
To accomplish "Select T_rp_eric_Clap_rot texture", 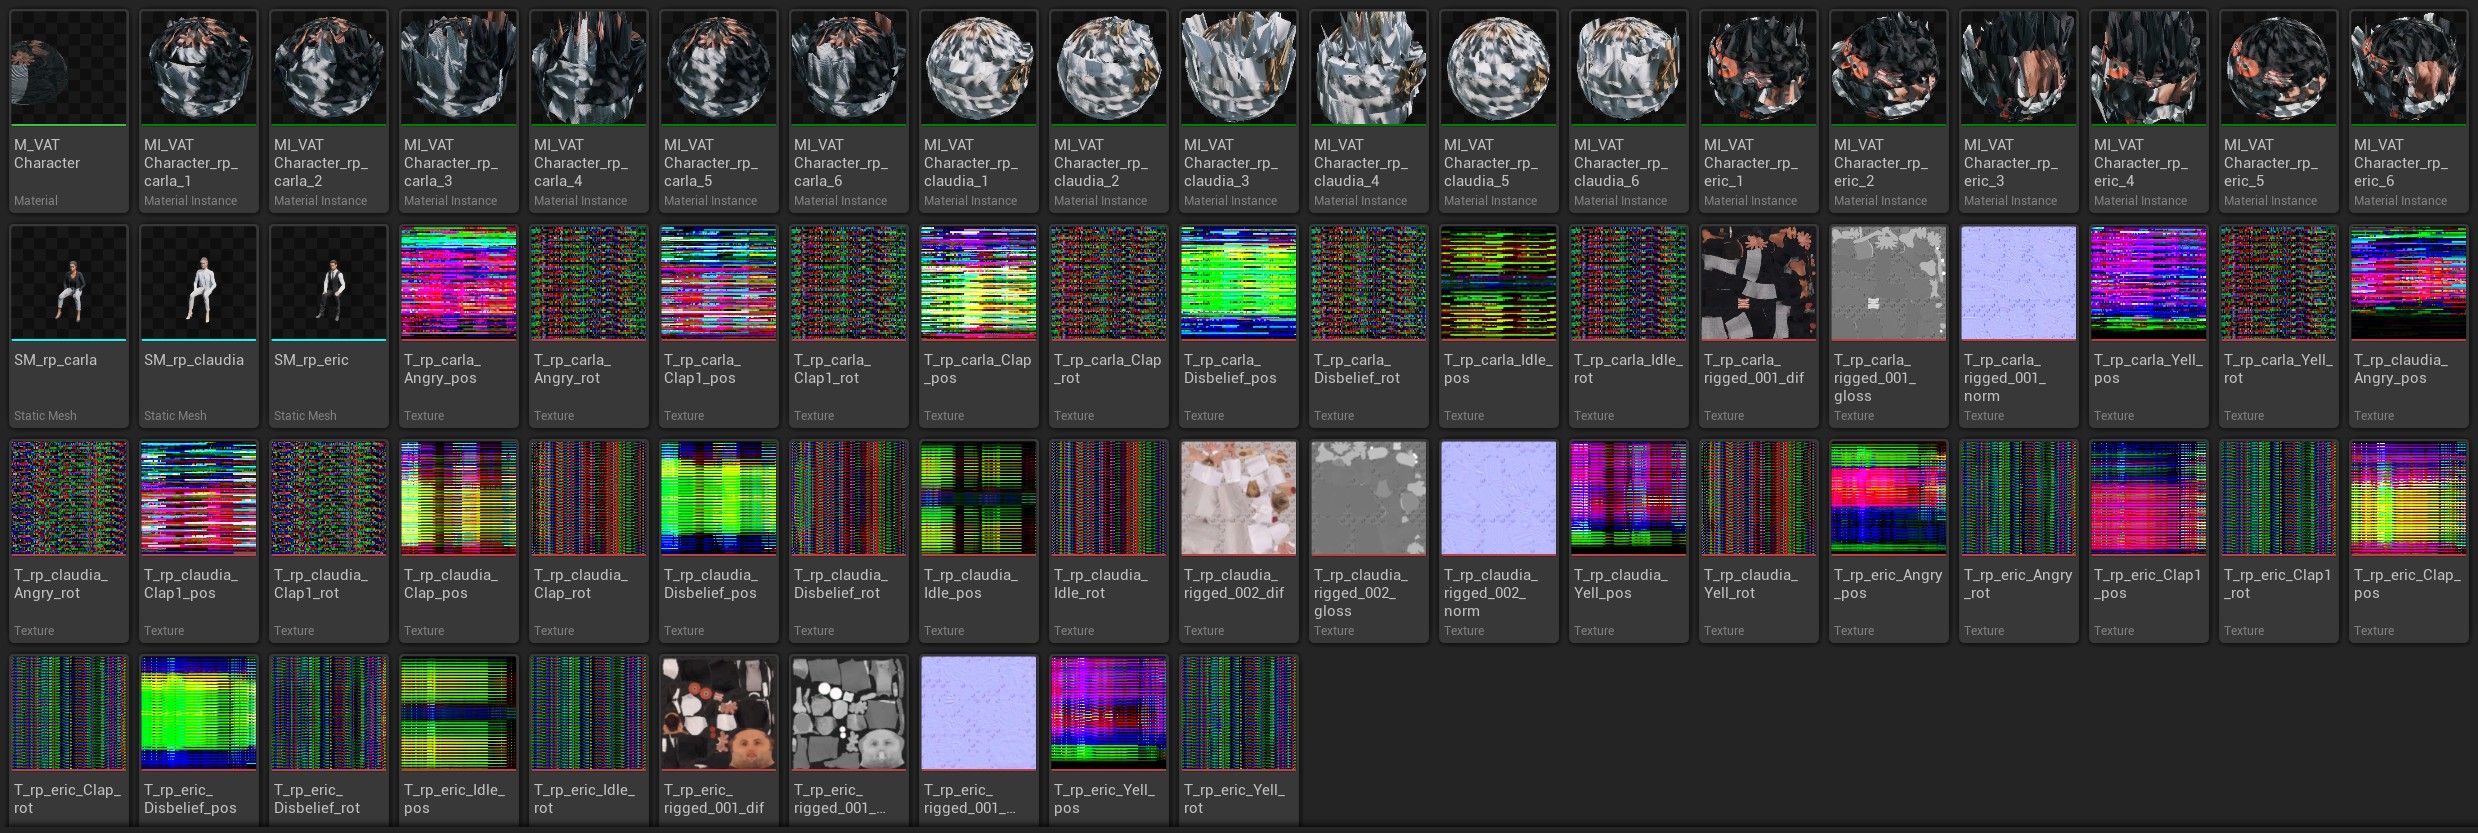I will pyautogui.click(x=69, y=740).
